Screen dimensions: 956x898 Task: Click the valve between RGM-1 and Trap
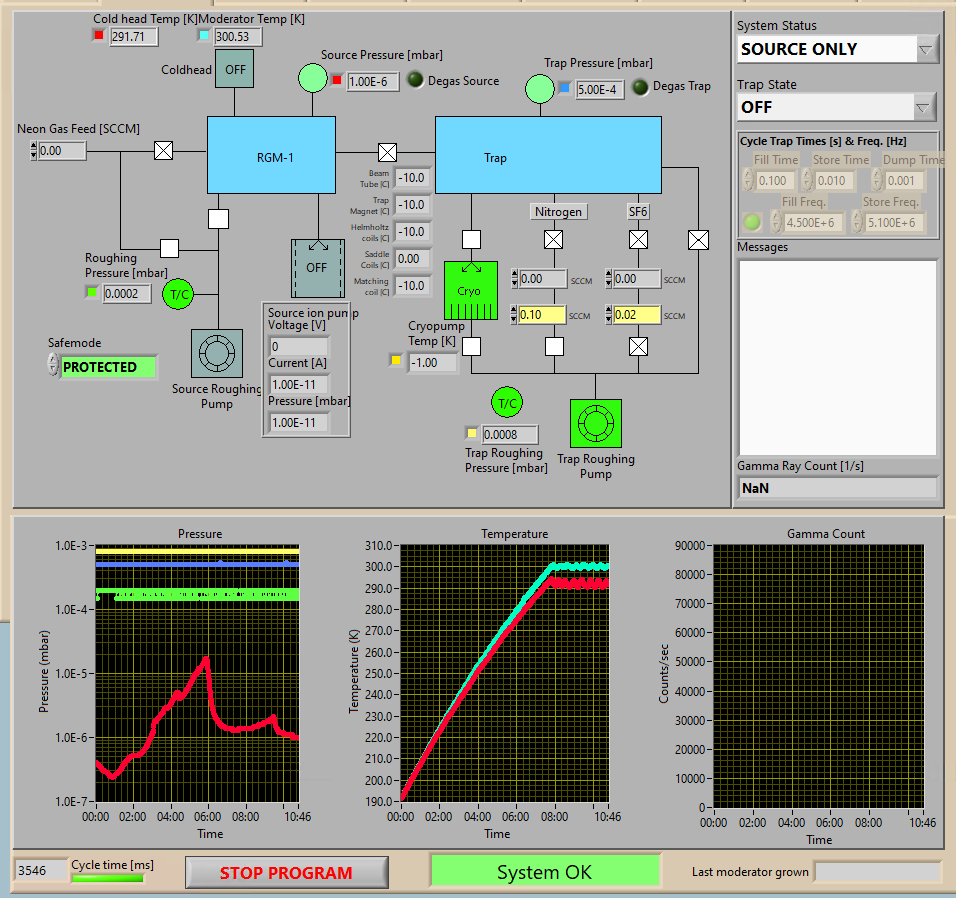387,152
